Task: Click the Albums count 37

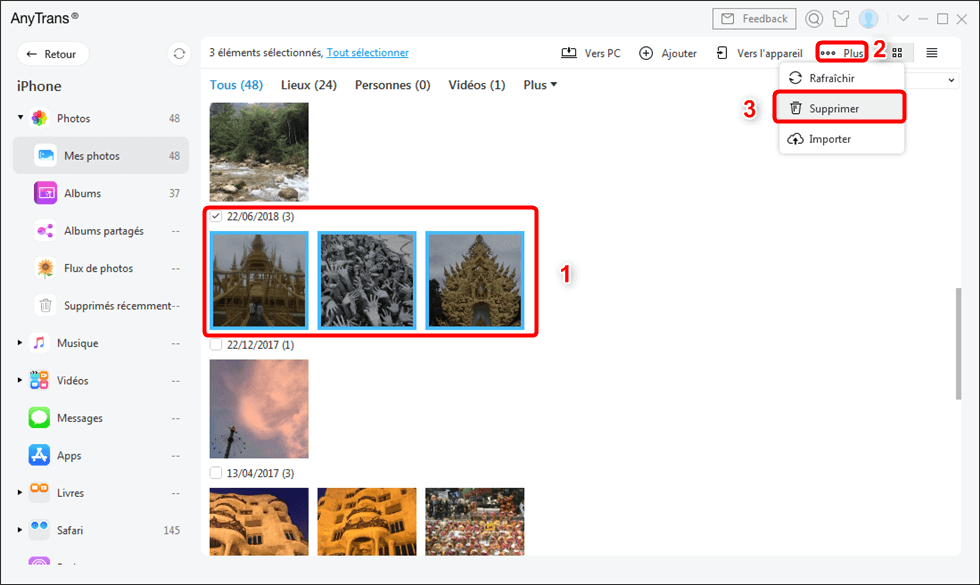Action: [174, 193]
